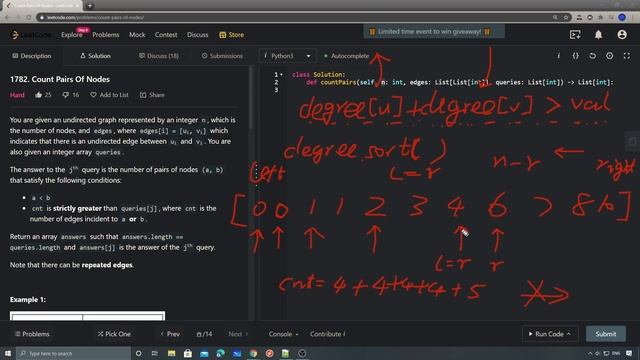Click Run Code

[549, 334]
